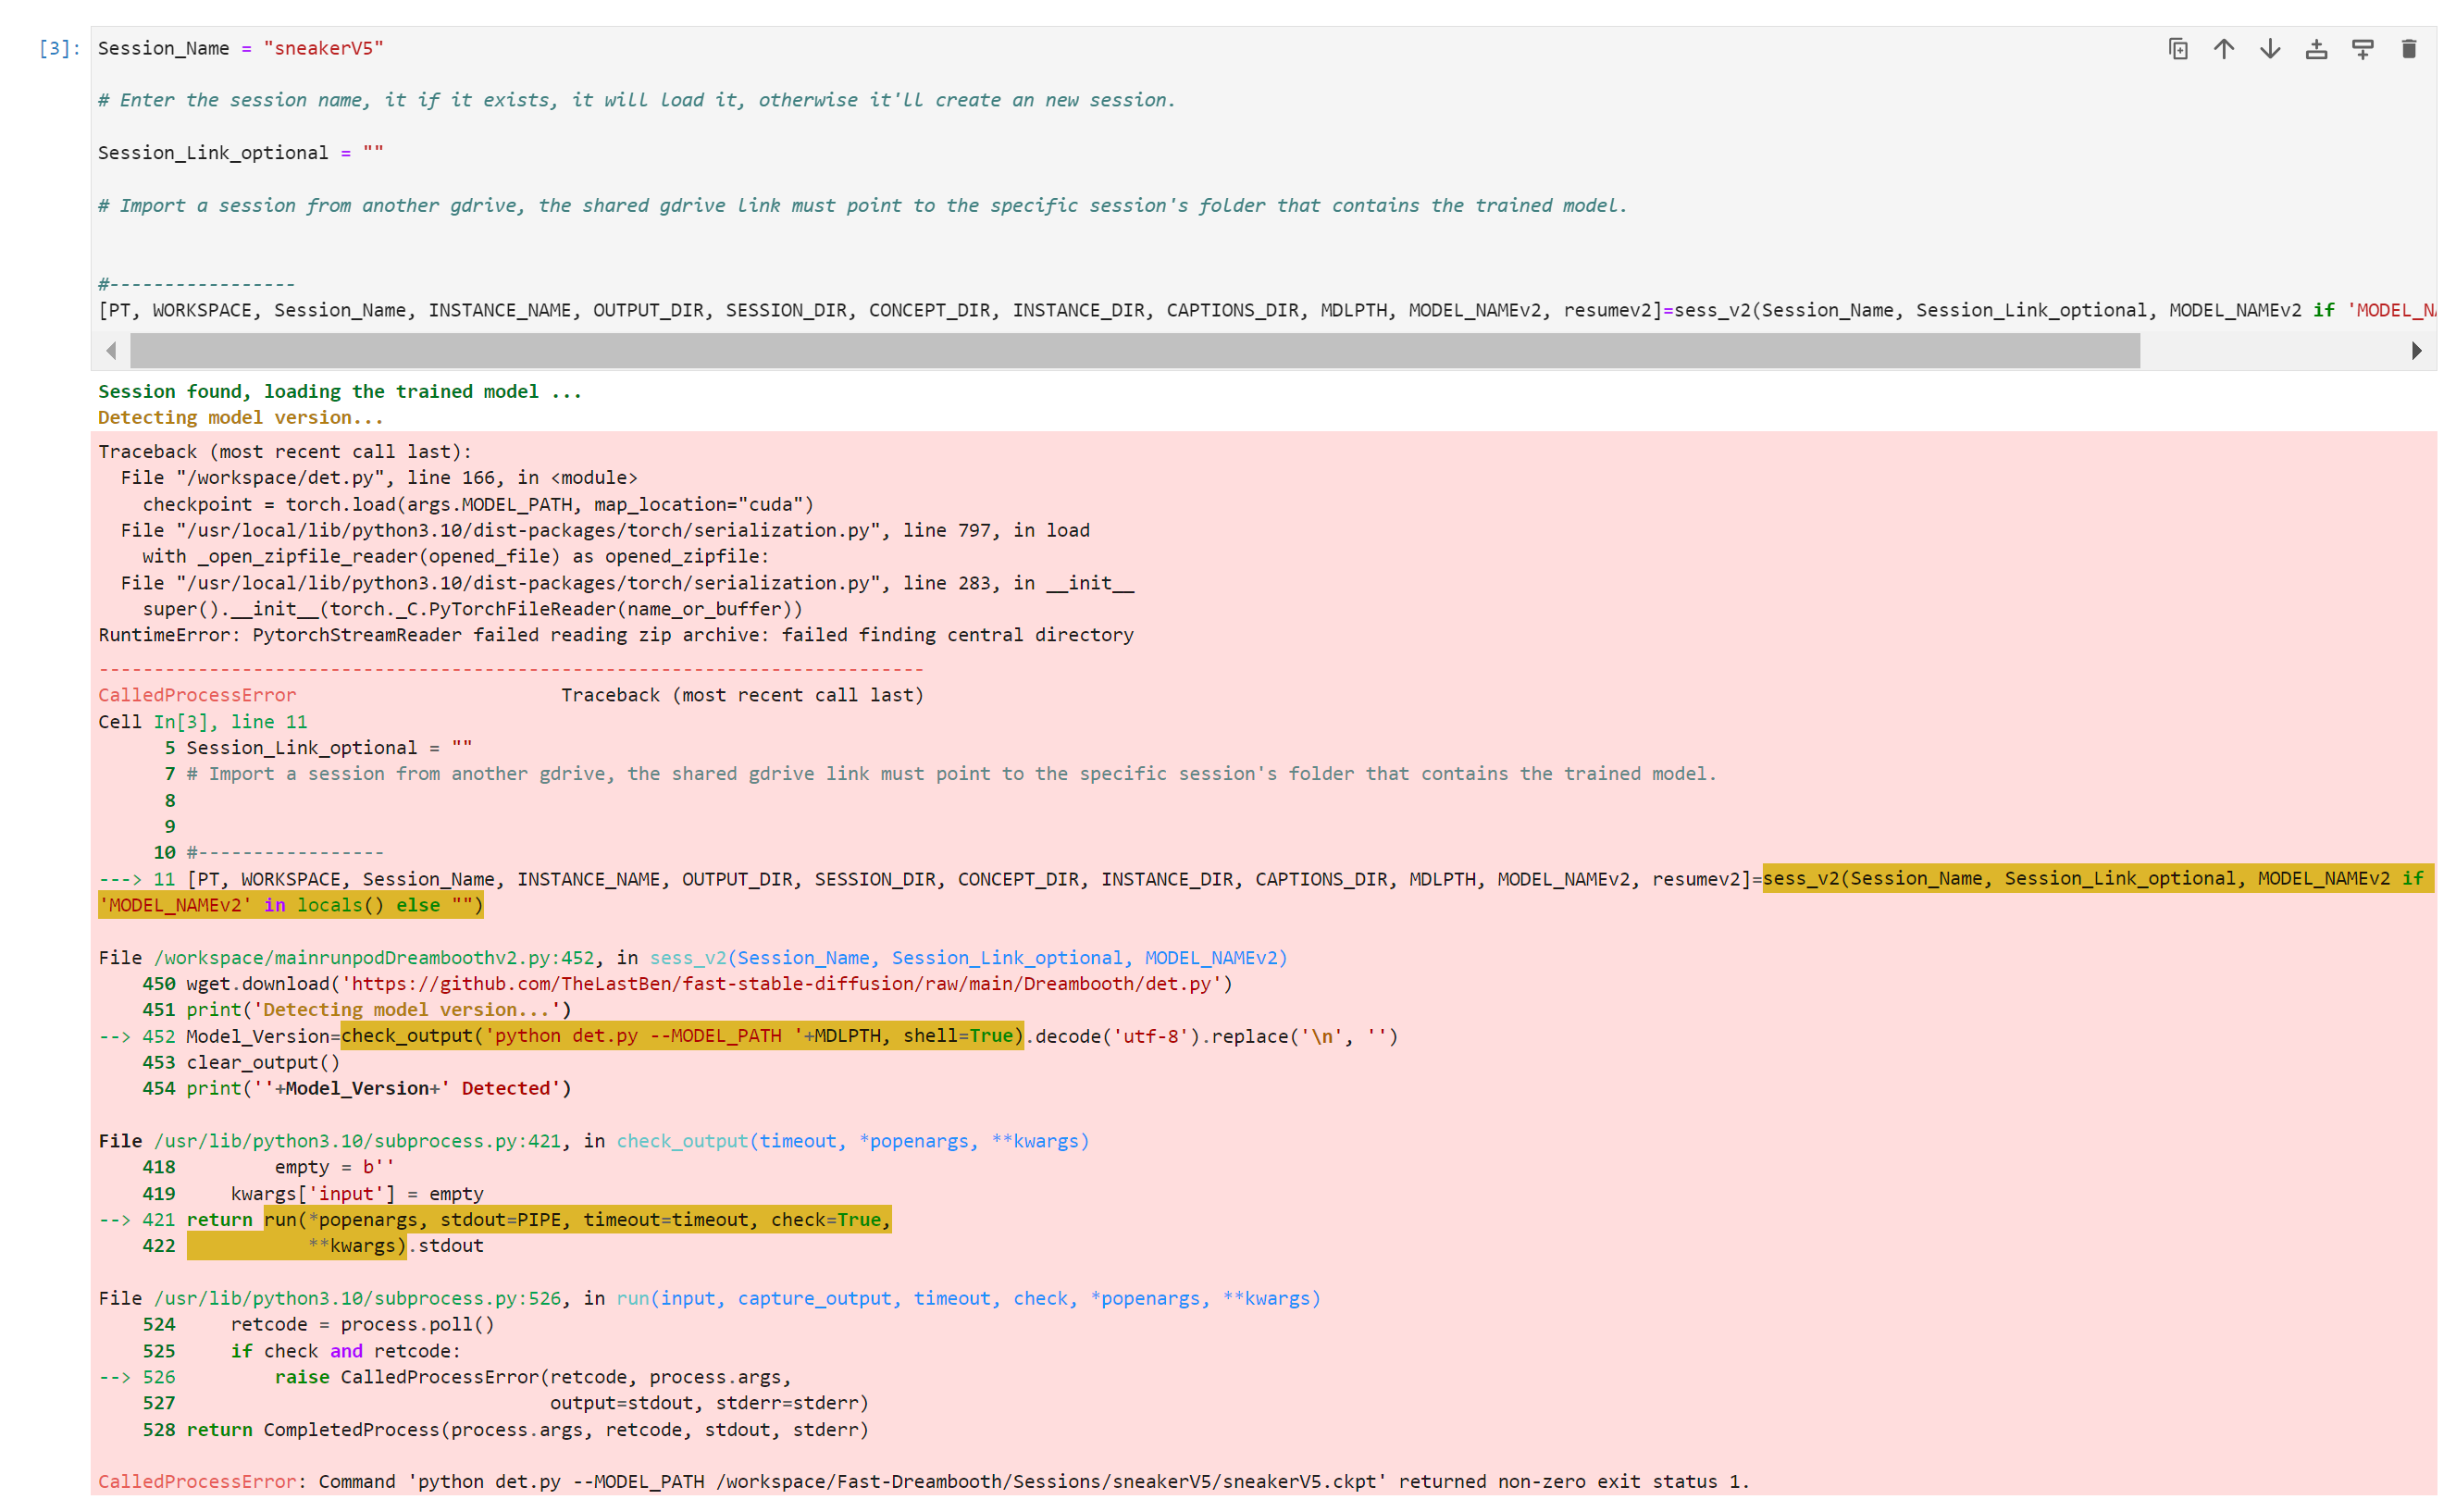Insert a new cell above

click(x=2316, y=48)
